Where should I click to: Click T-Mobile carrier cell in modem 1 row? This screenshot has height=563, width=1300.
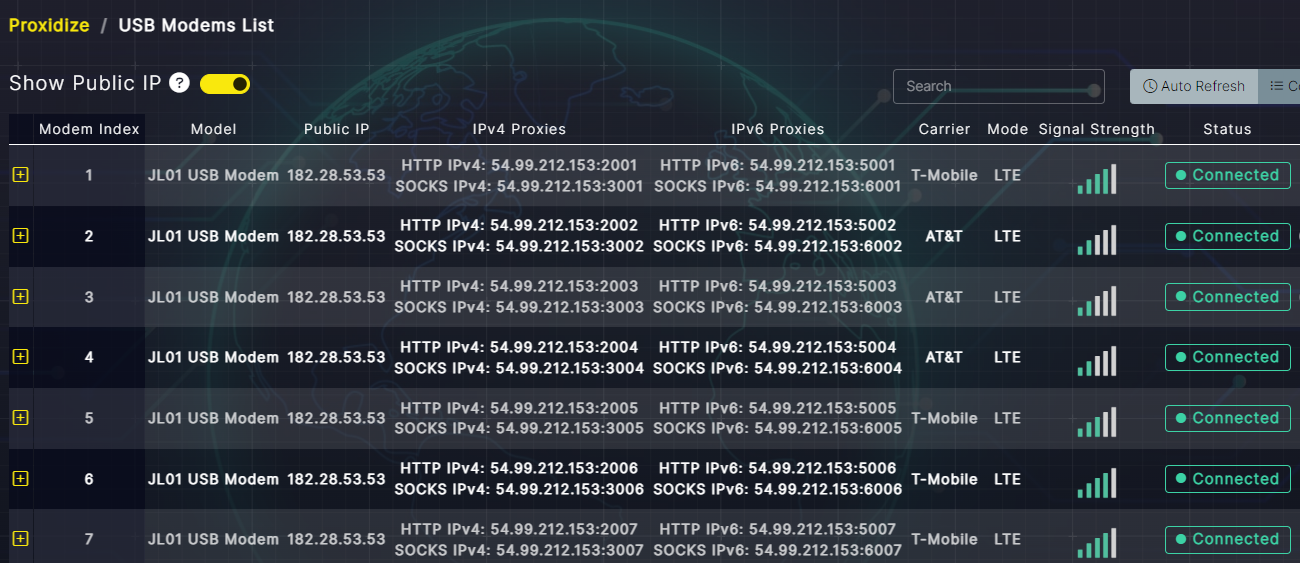(944, 175)
